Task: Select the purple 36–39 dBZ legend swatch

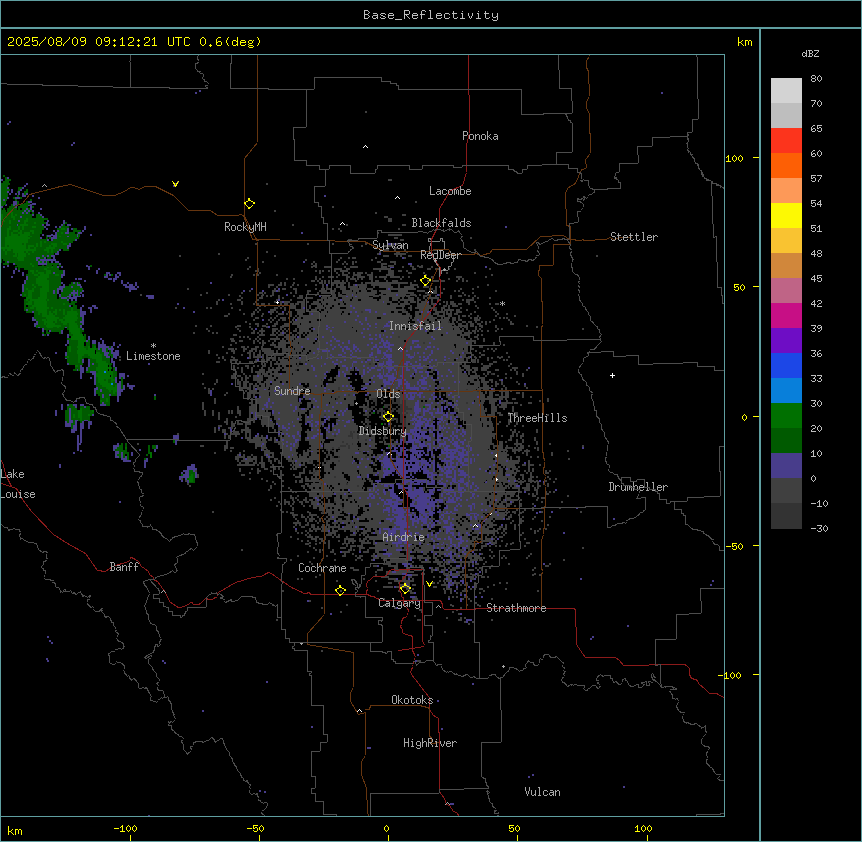Action: click(786, 341)
